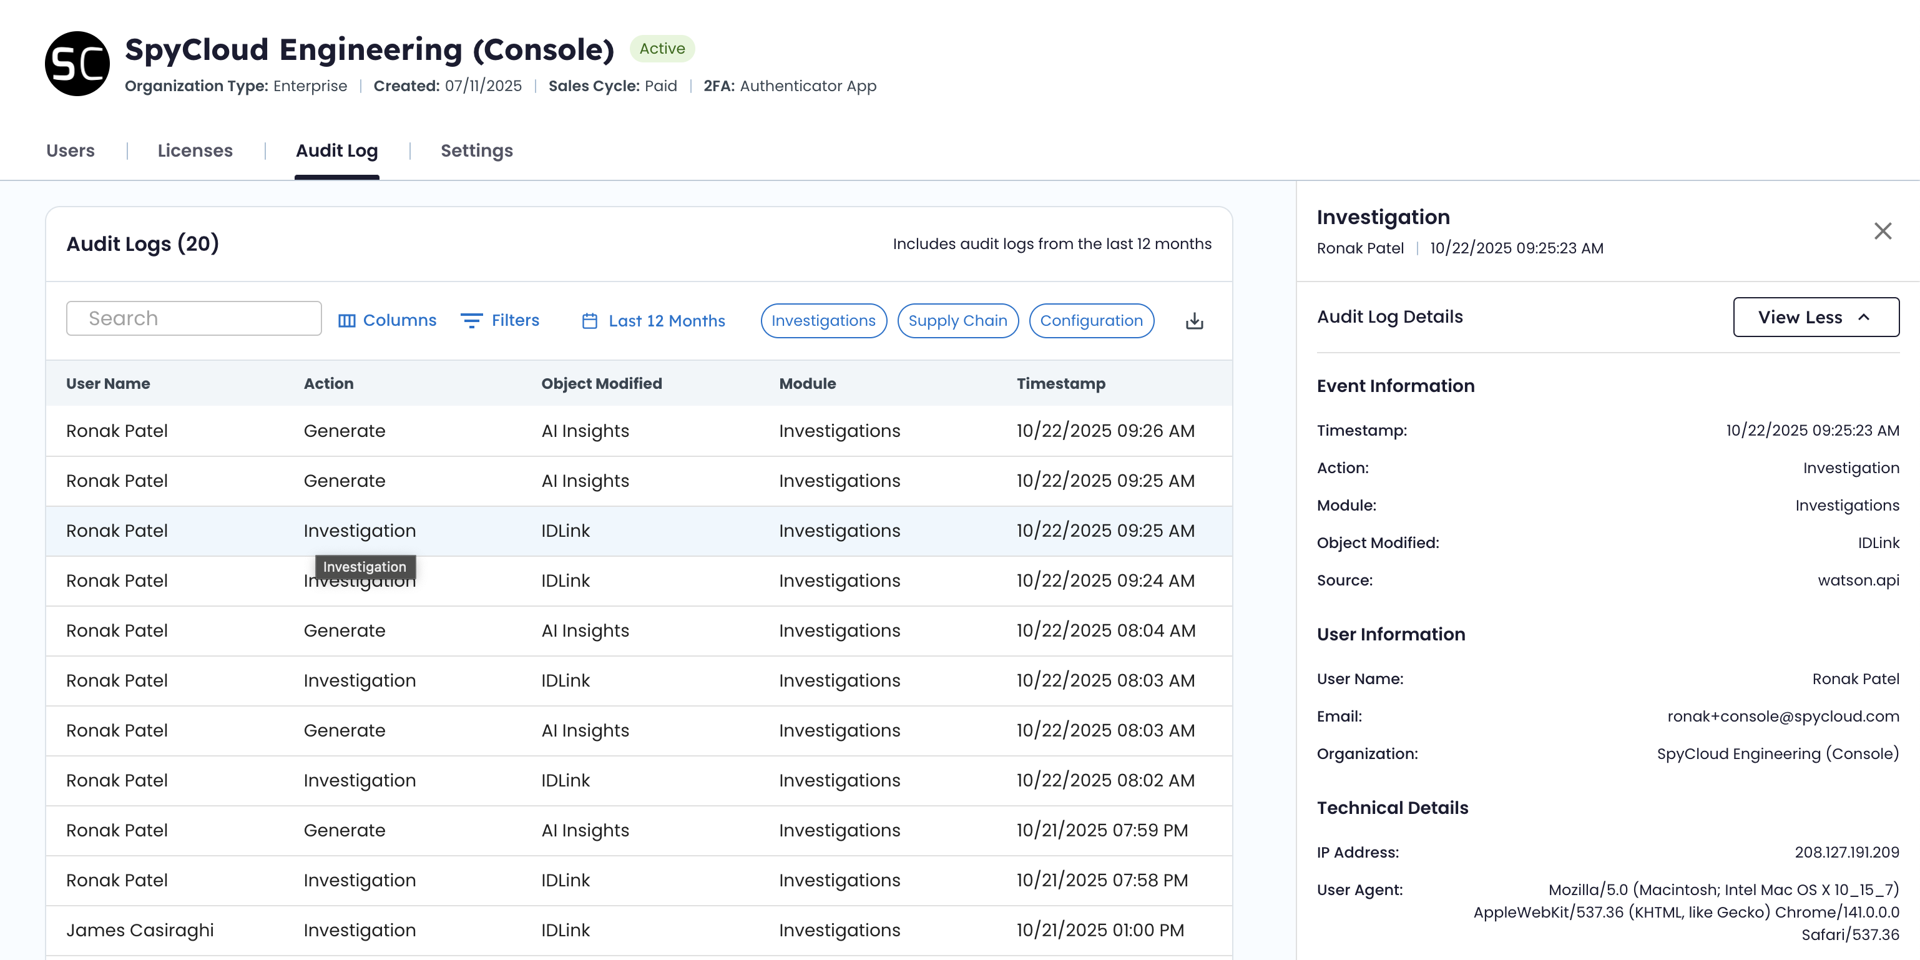The image size is (1920, 960).
Task: Sort by Action column header
Action: (x=329, y=384)
